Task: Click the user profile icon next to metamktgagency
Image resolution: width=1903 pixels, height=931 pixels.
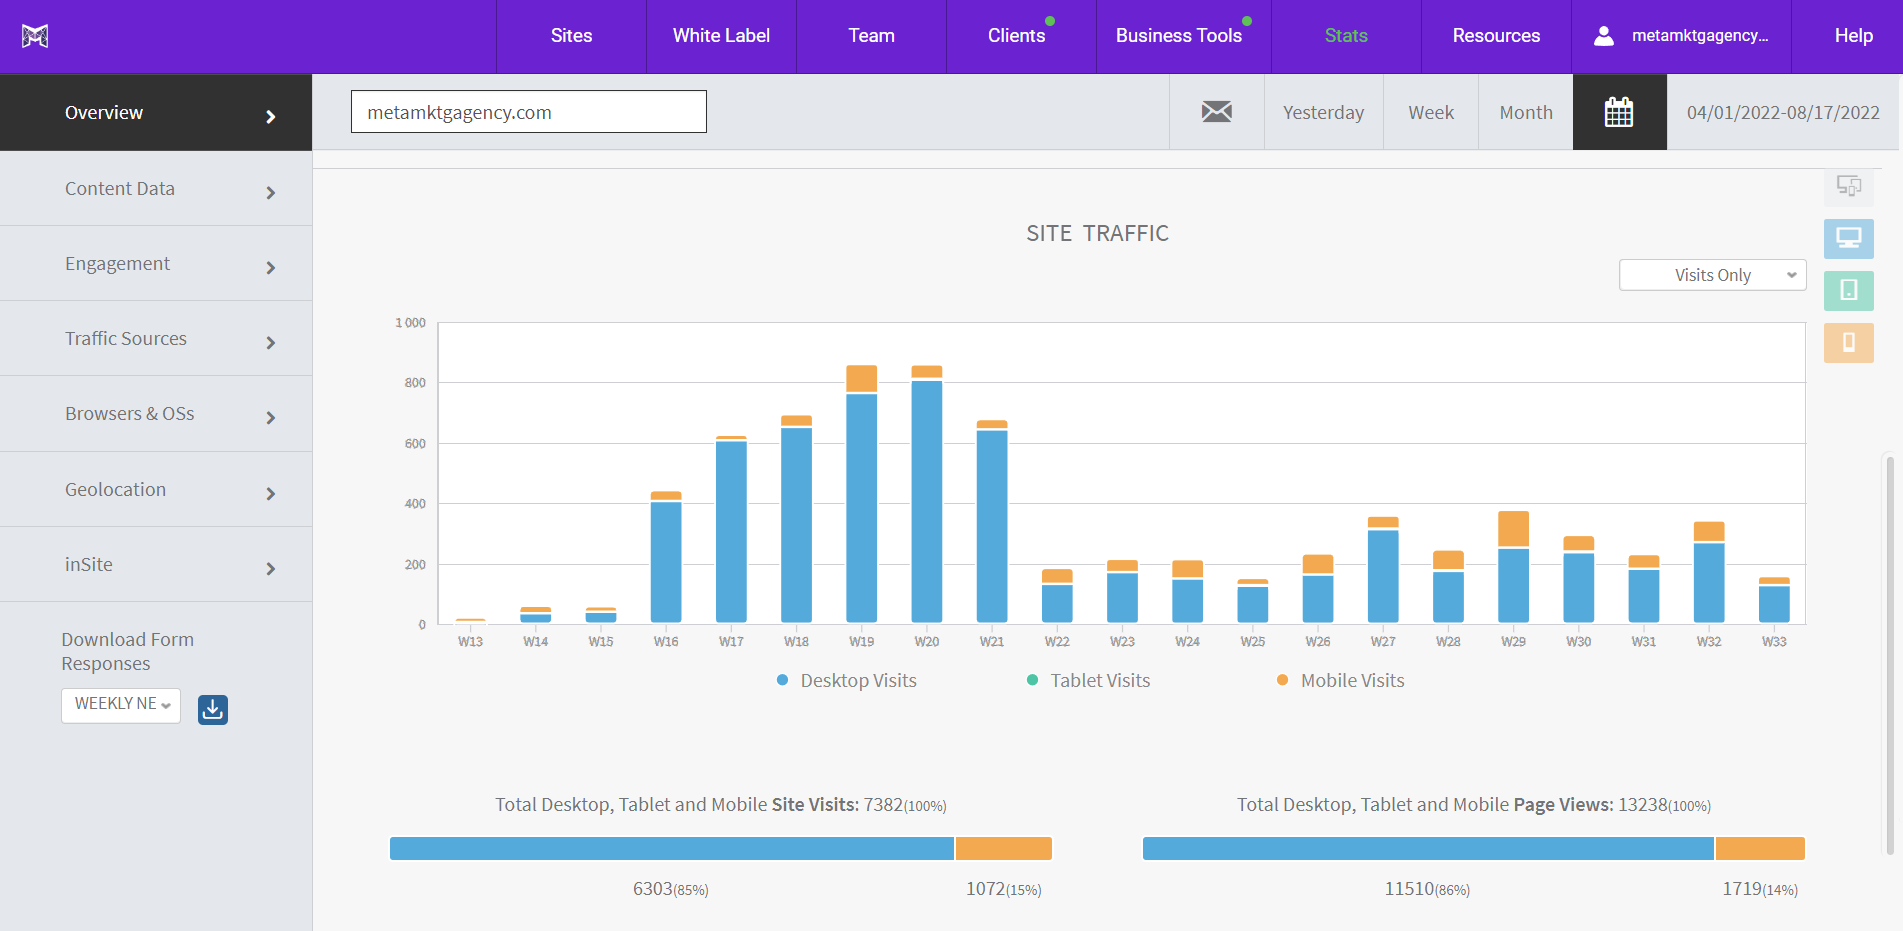Action: [x=1604, y=35]
